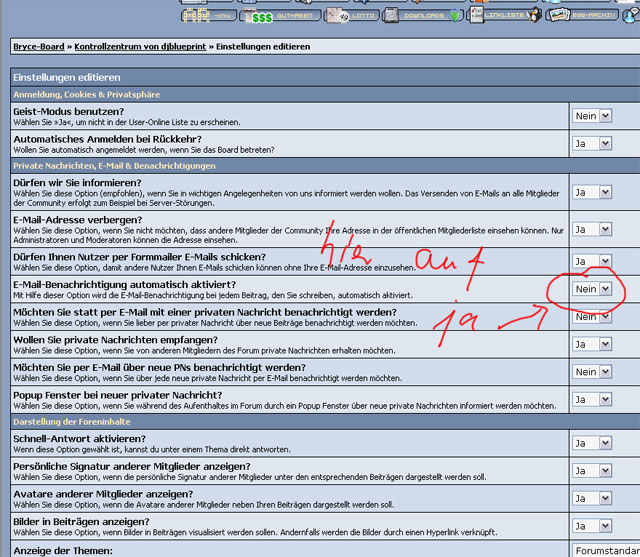Click the 'Popup Fenster bei neuer privater Nachricht?' label

pos(118,395)
